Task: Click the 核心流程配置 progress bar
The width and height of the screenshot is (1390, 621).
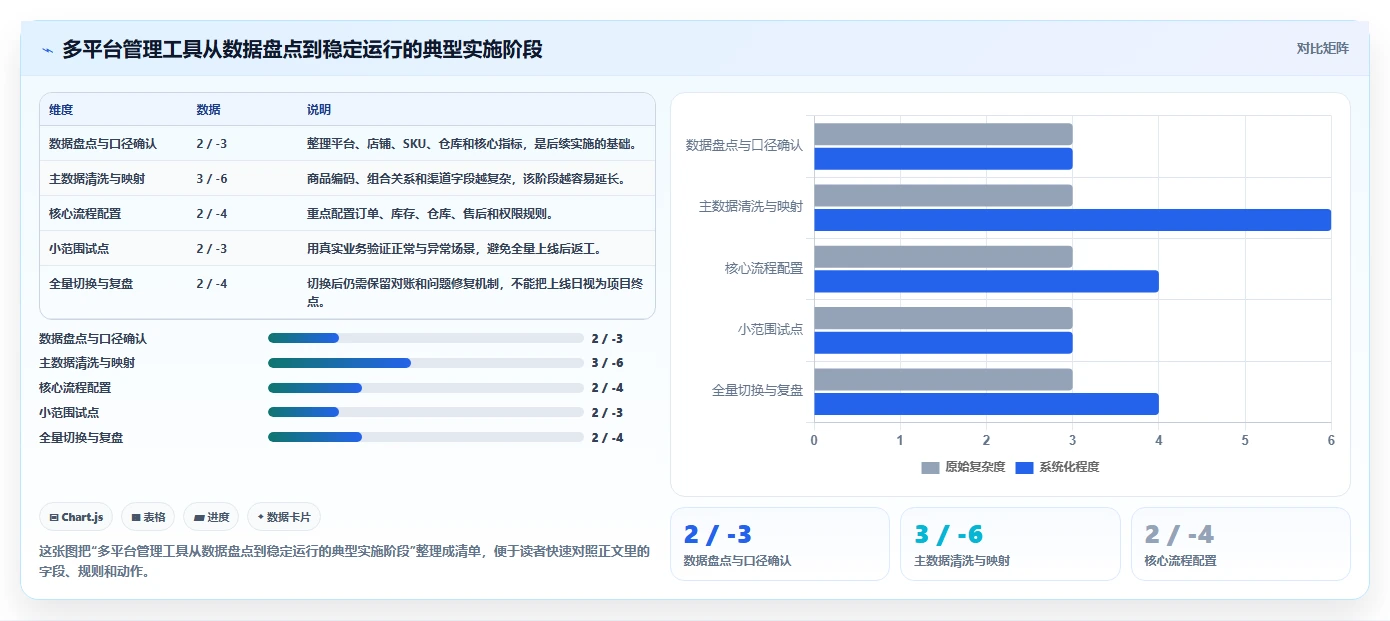Action: click(426, 388)
